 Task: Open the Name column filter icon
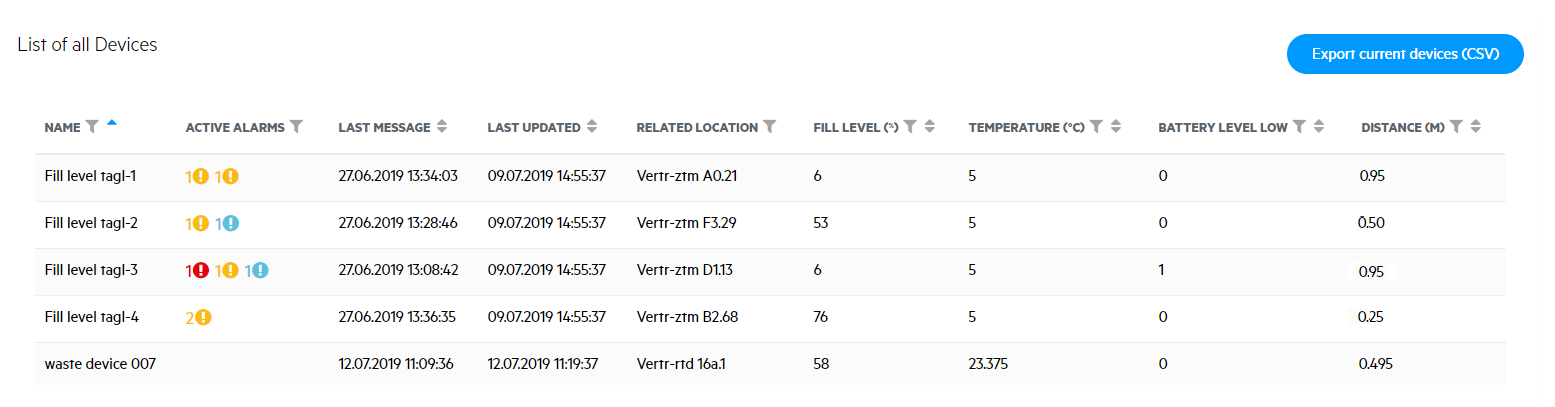pyautogui.click(x=92, y=127)
